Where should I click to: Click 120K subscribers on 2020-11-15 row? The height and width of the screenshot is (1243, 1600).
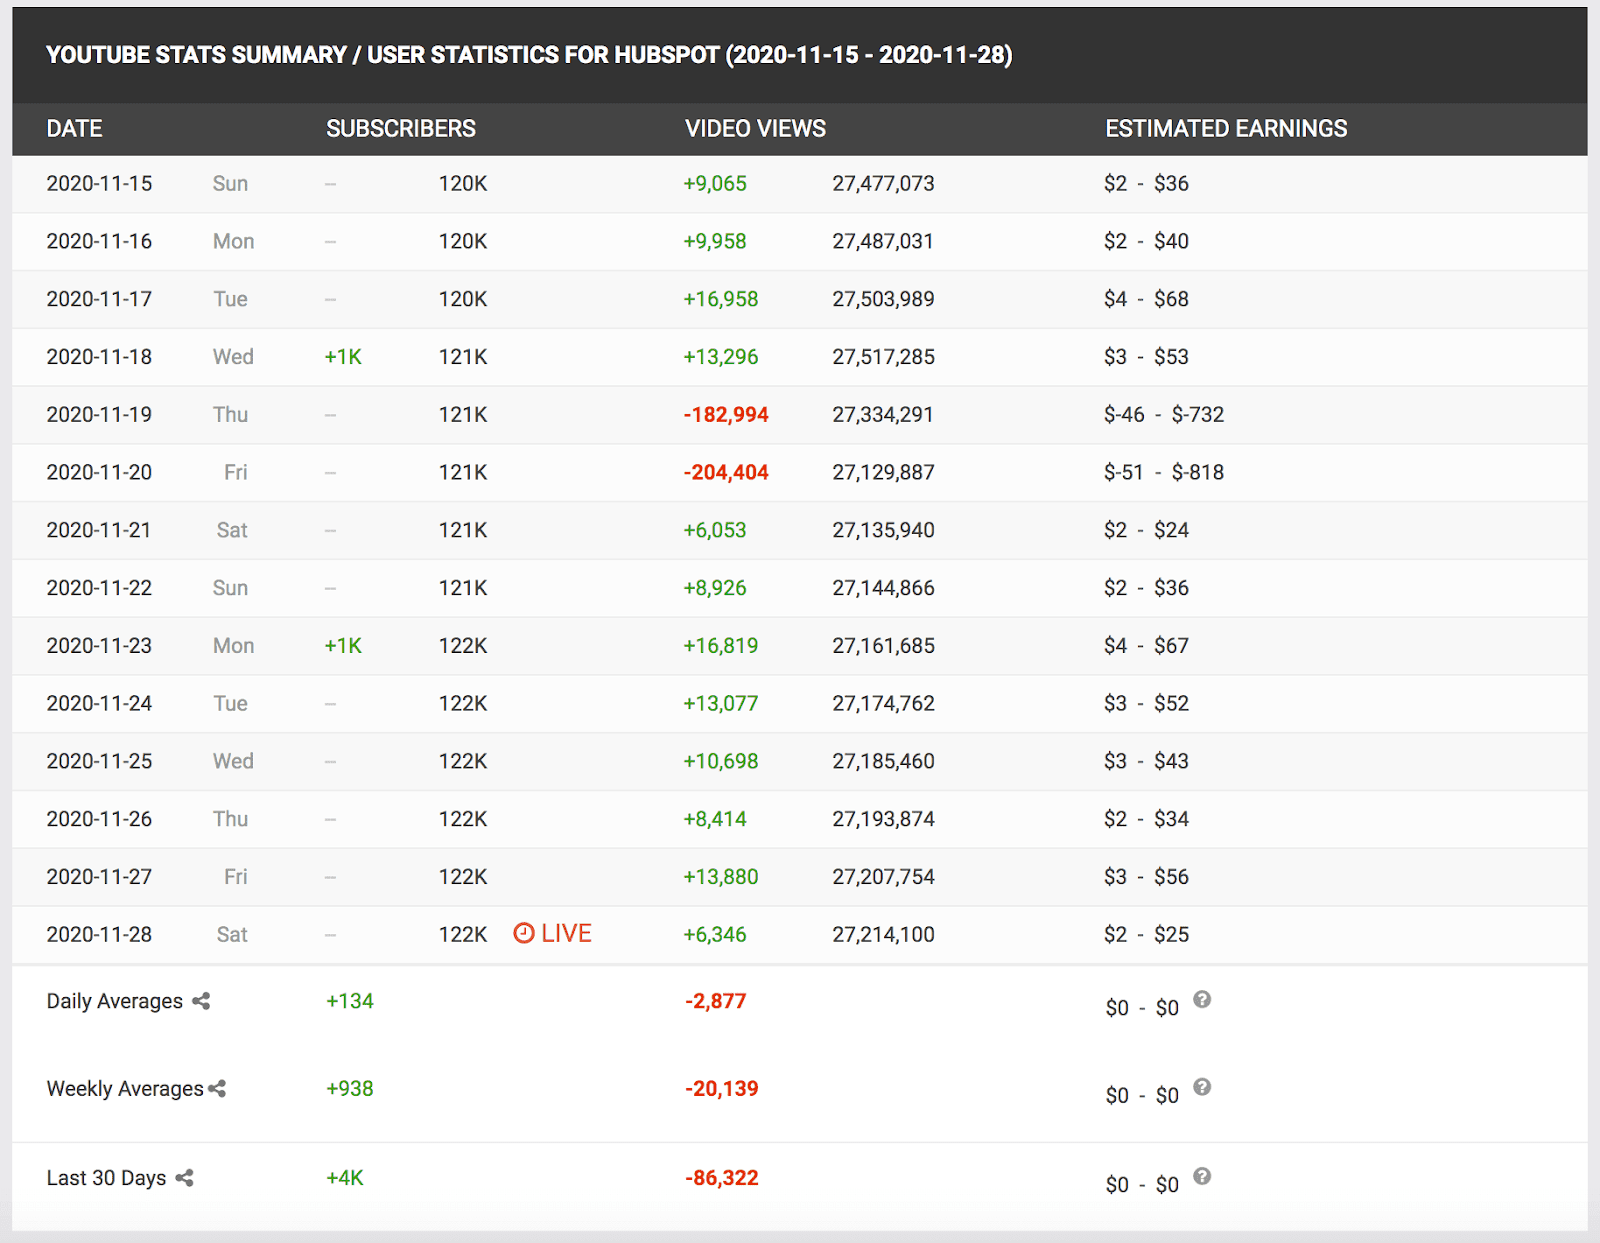pyautogui.click(x=463, y=184)
